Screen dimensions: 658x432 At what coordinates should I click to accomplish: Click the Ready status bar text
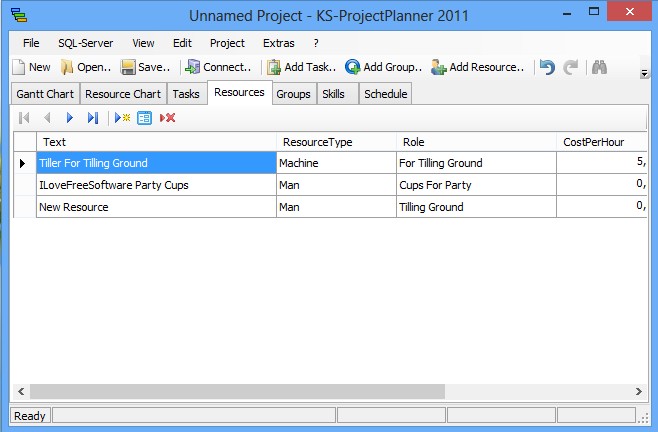[x=29, y=416]
